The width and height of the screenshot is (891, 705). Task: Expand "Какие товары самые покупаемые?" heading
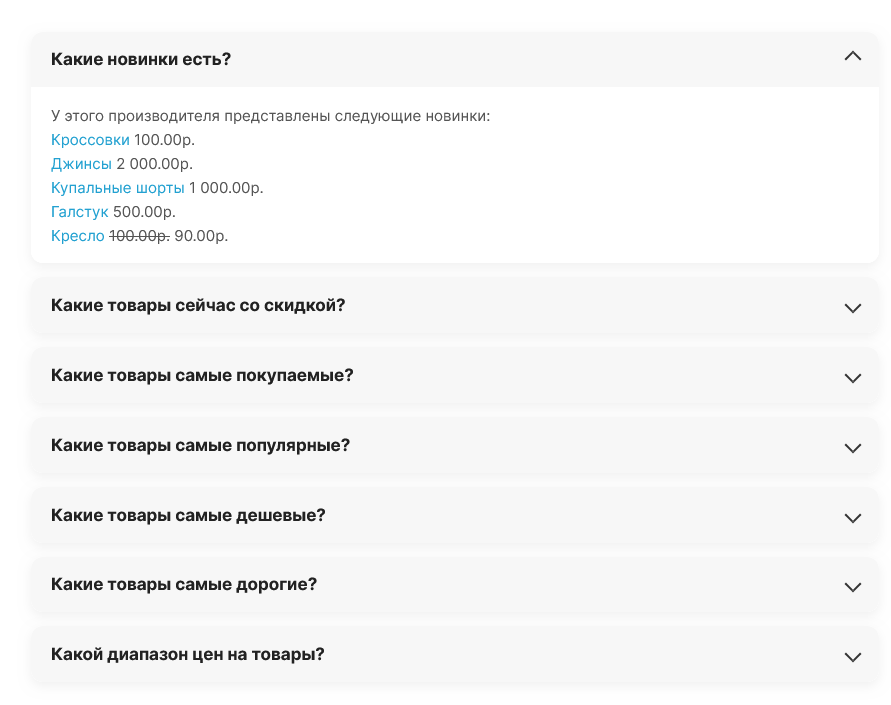point(202,375)
